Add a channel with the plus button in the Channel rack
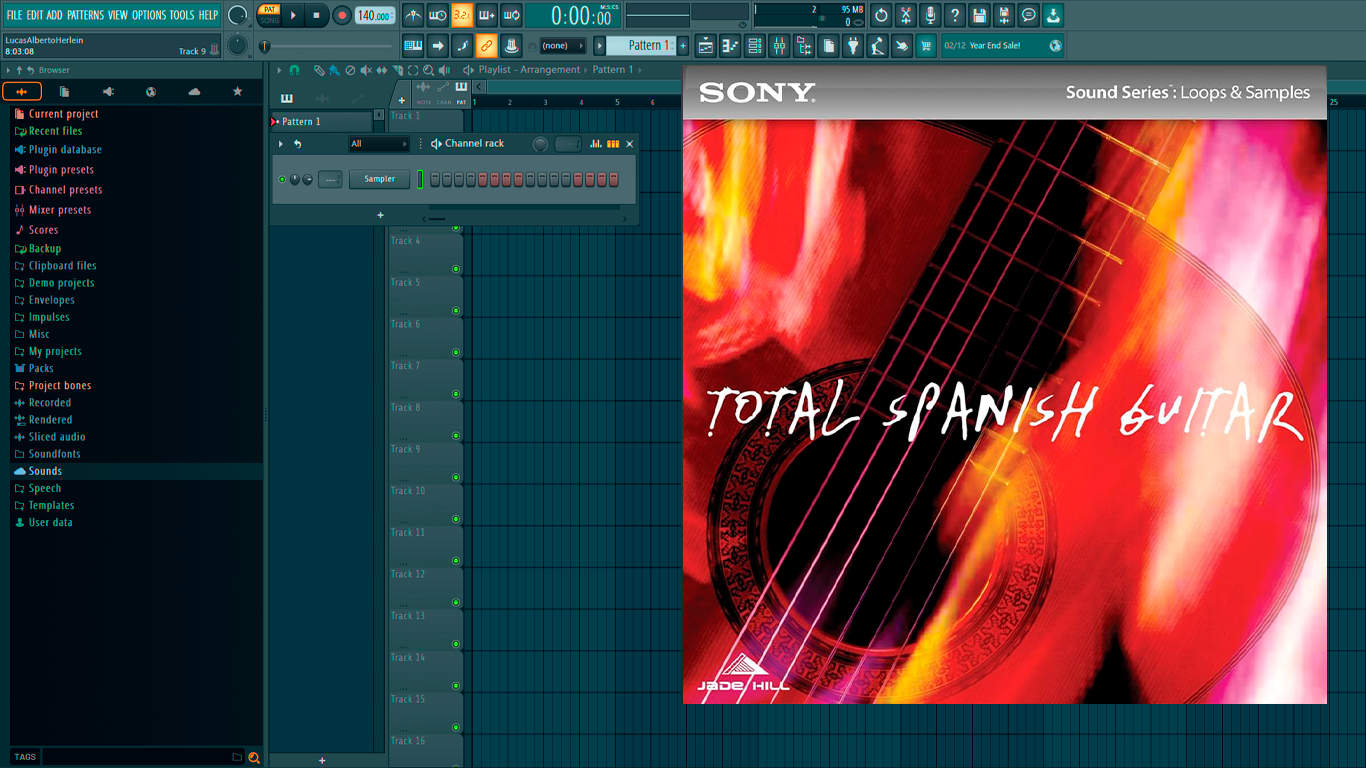Image resolution: width=1366 pixels, height=768 pixels. [380, 215]
